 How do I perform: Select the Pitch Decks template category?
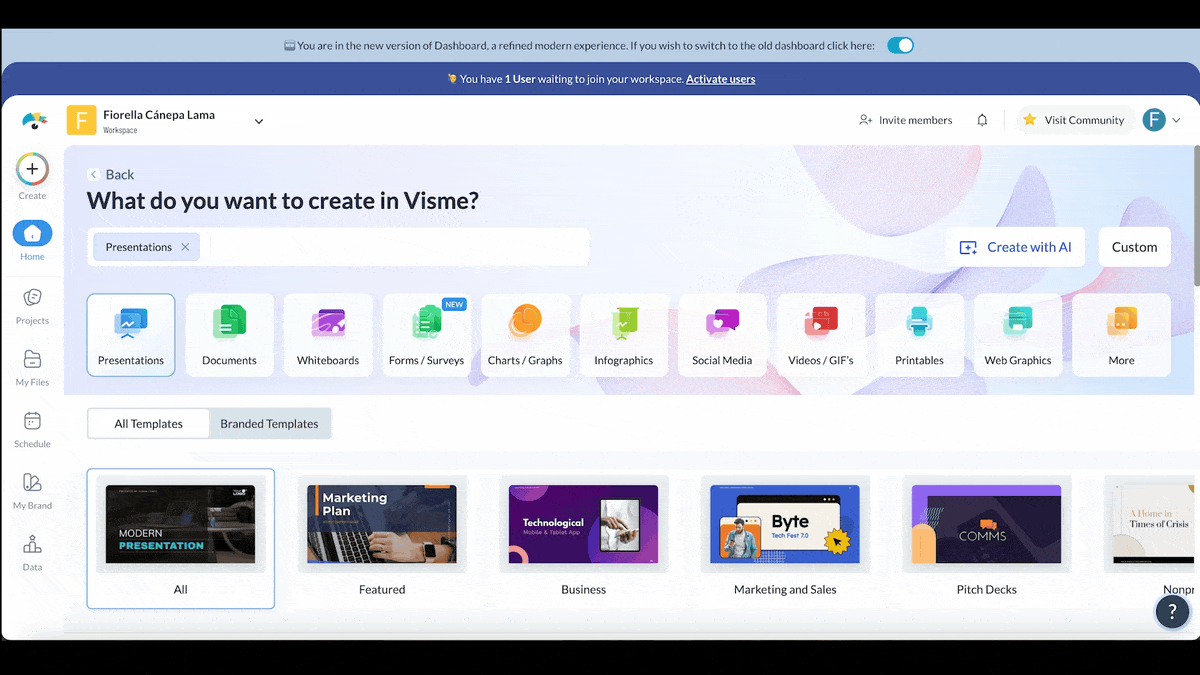tap(986, 538)
